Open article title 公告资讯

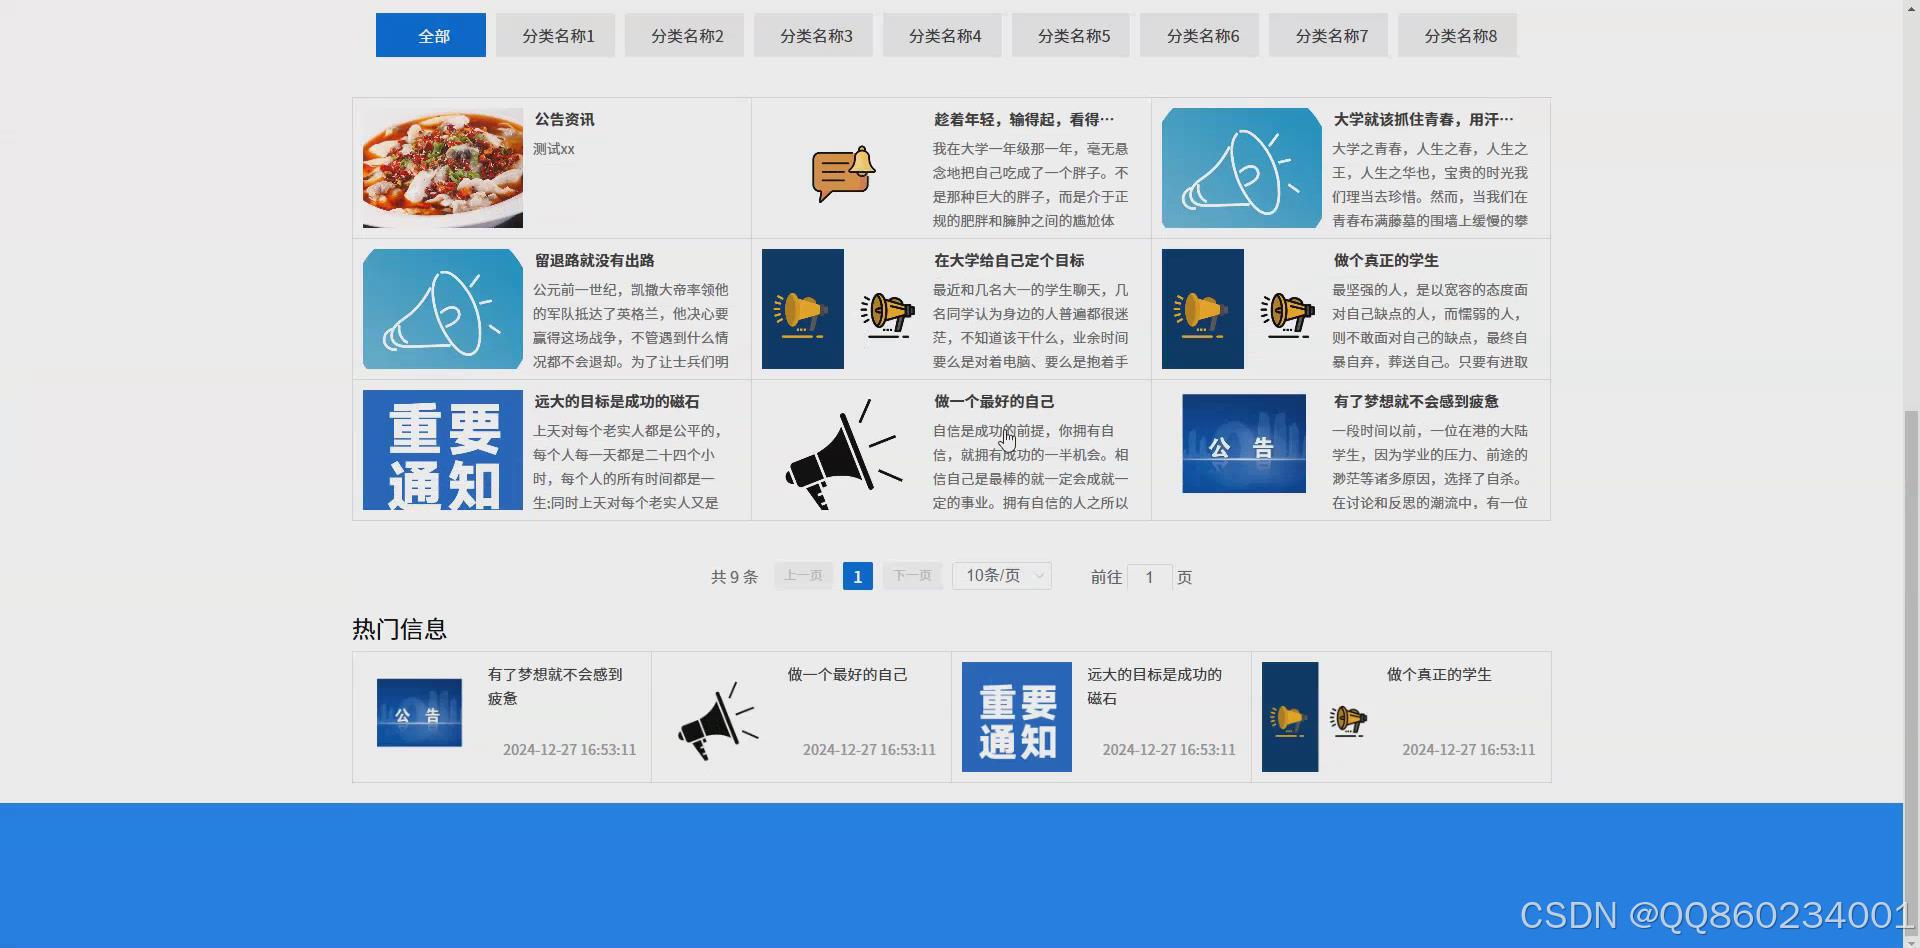564,119
